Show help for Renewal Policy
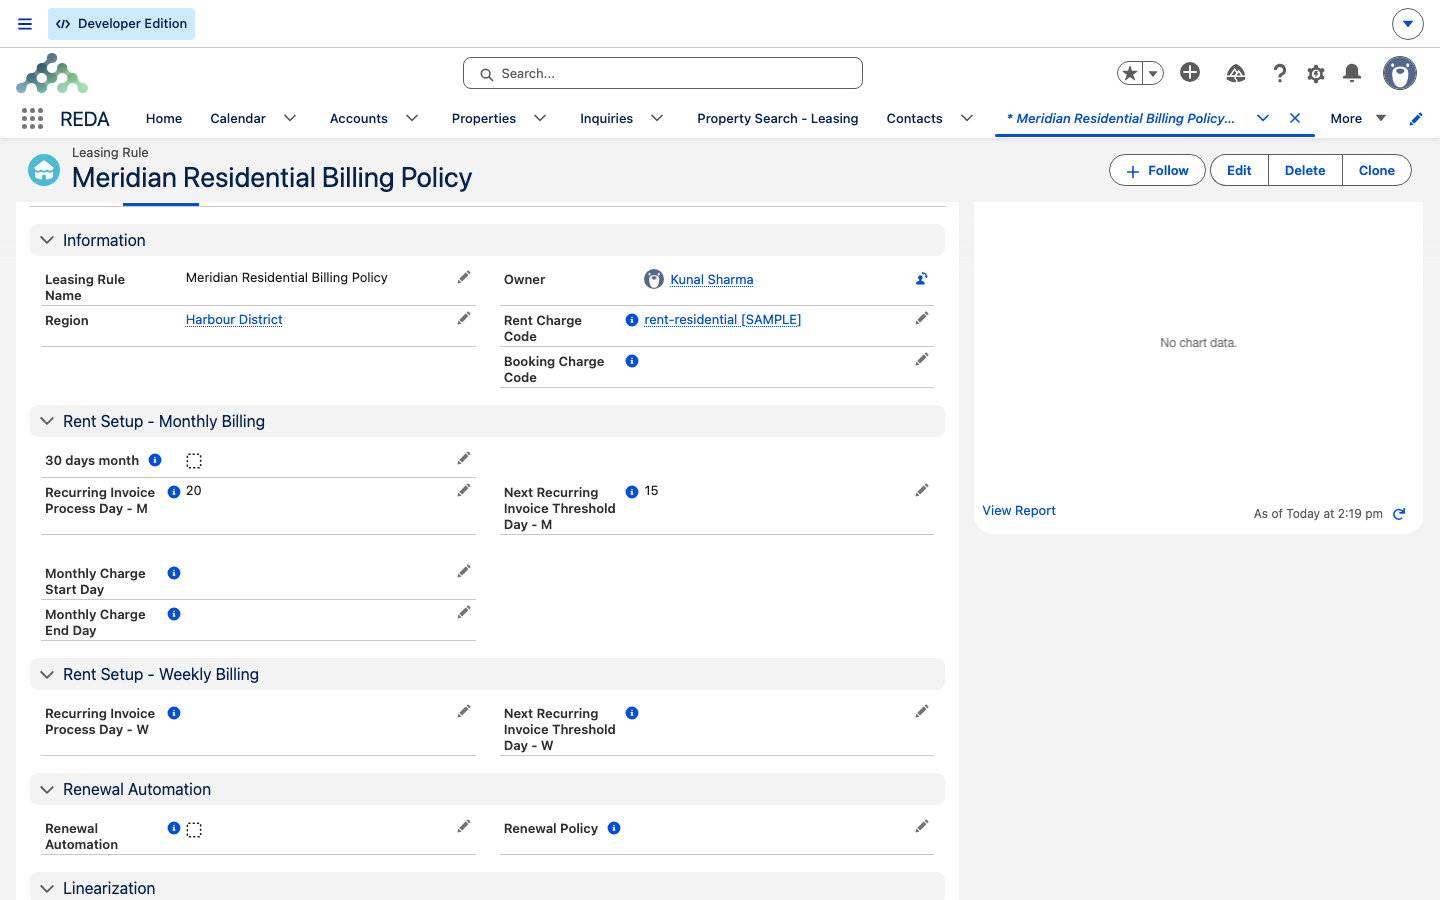Image resolution: width=1440 pixels, height=900 pixels. [x=614, y=828]
